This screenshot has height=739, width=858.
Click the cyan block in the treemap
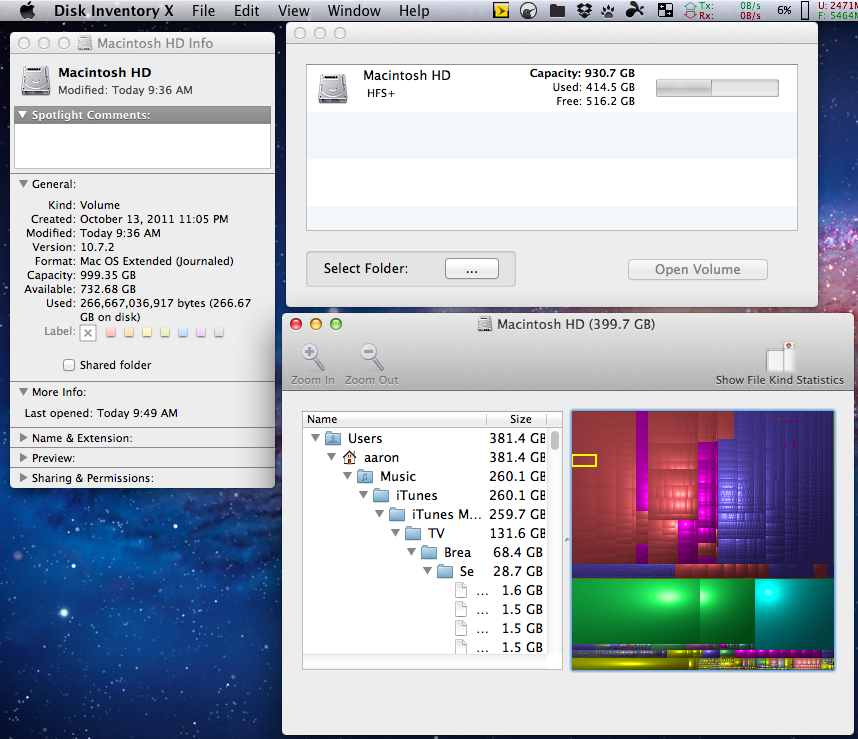[794, 612]
